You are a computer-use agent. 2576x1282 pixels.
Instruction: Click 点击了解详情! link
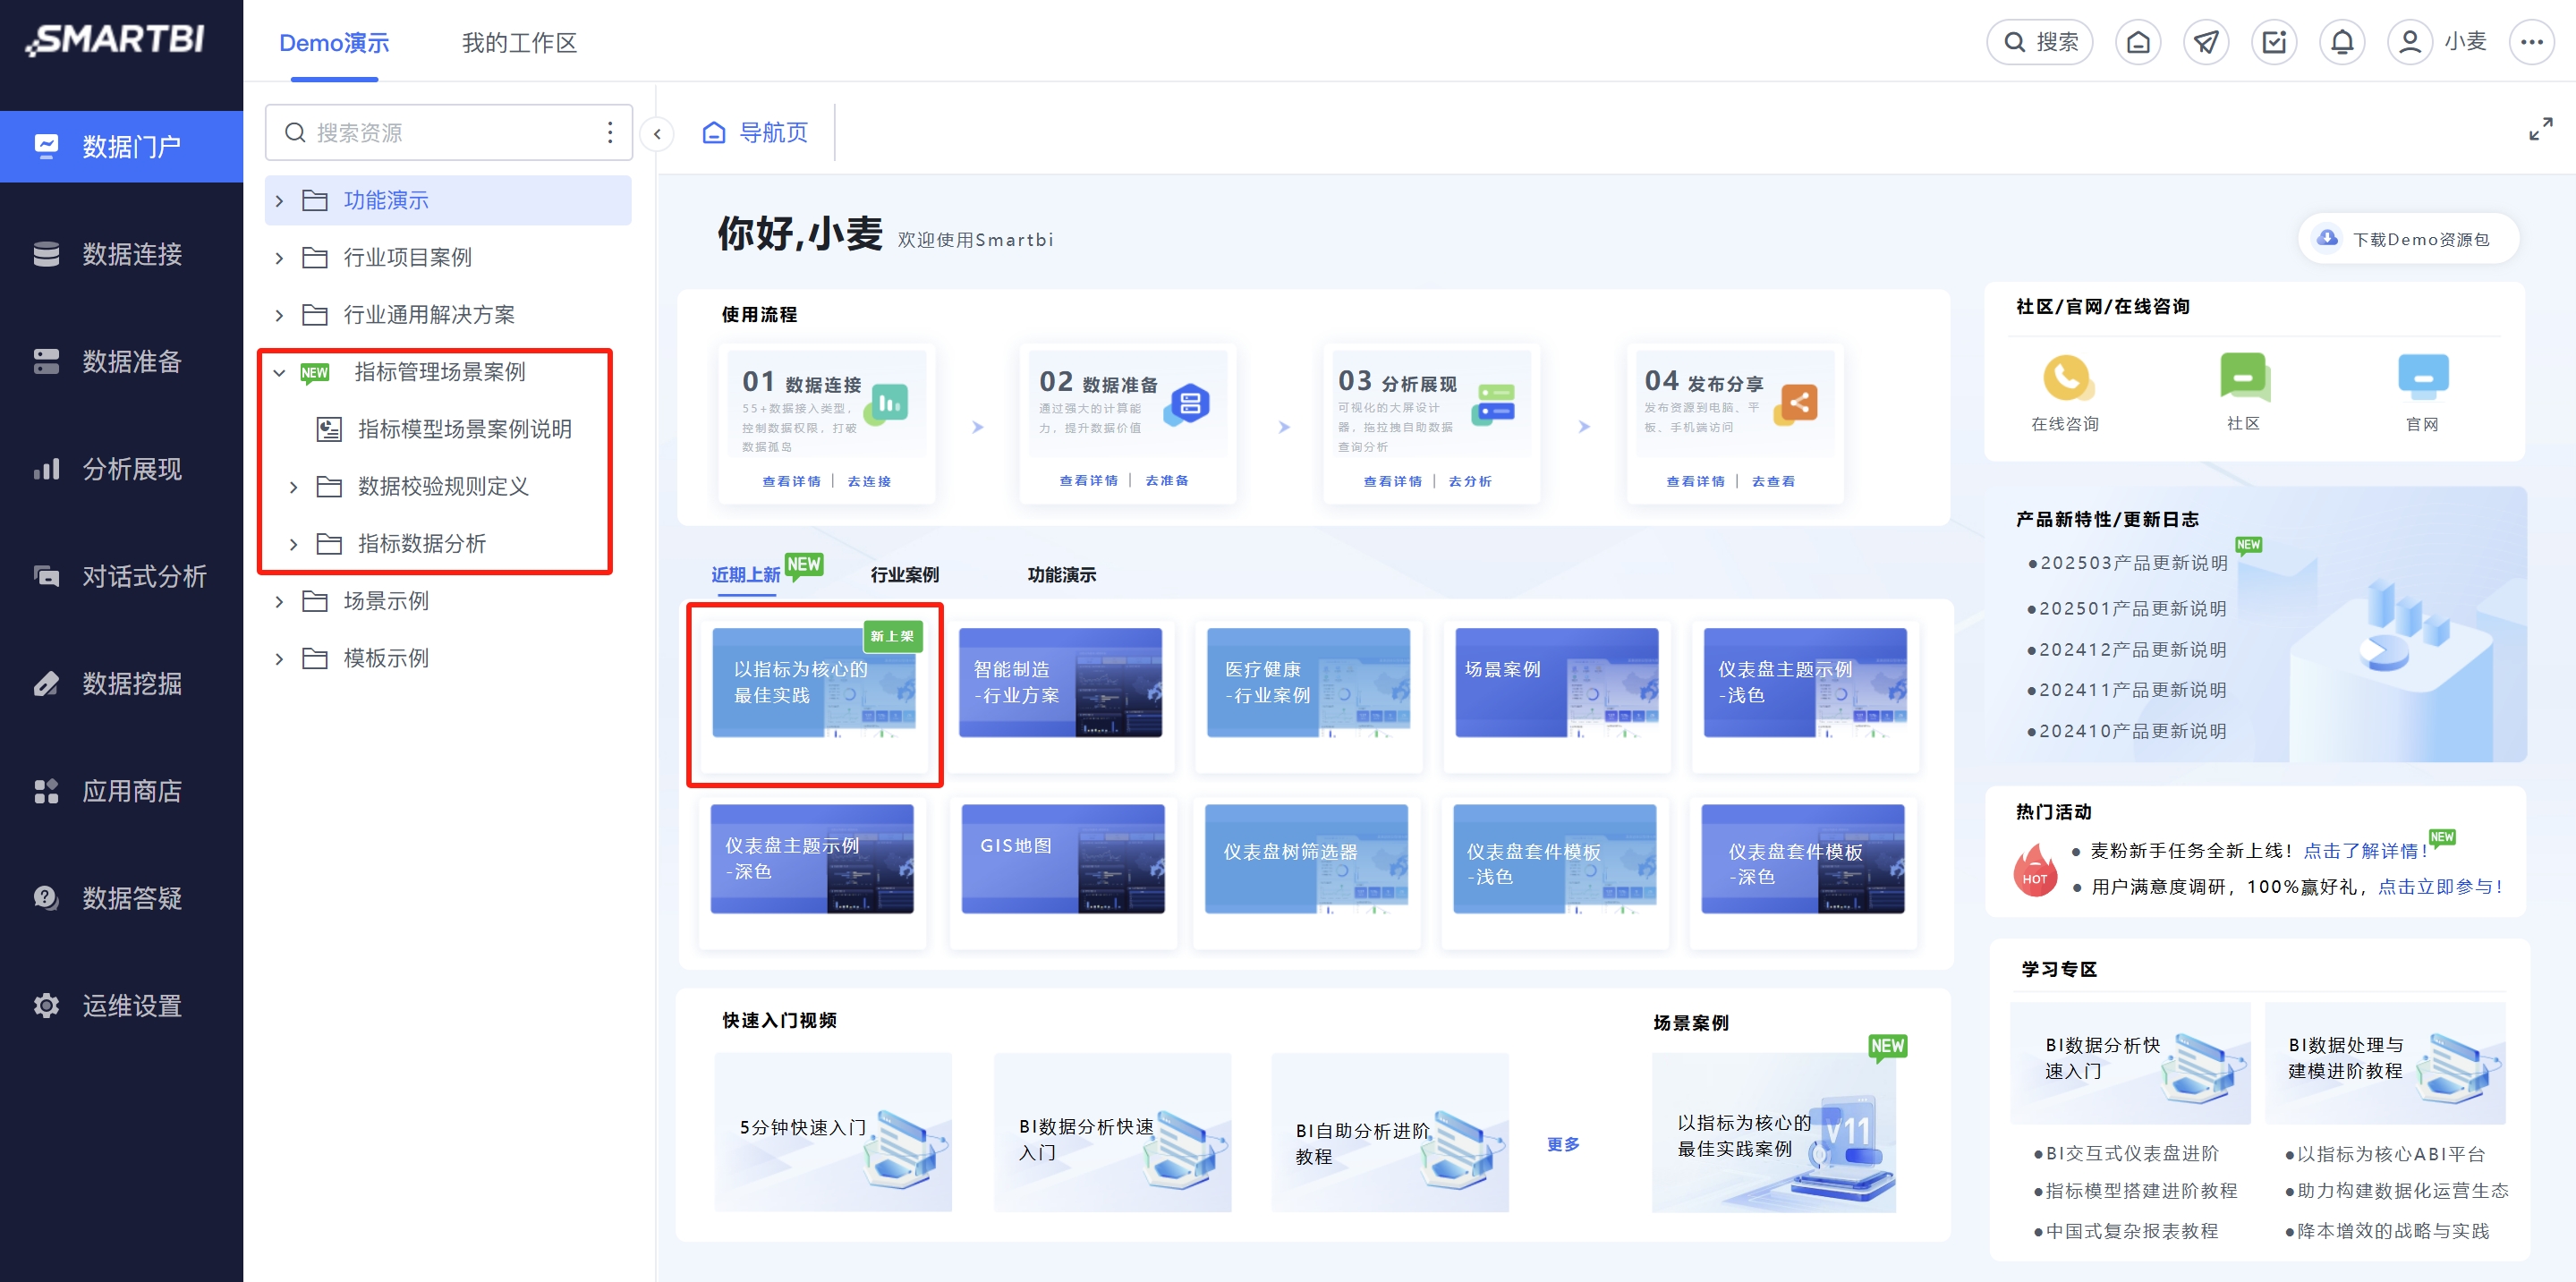[x=2365, y=851]
